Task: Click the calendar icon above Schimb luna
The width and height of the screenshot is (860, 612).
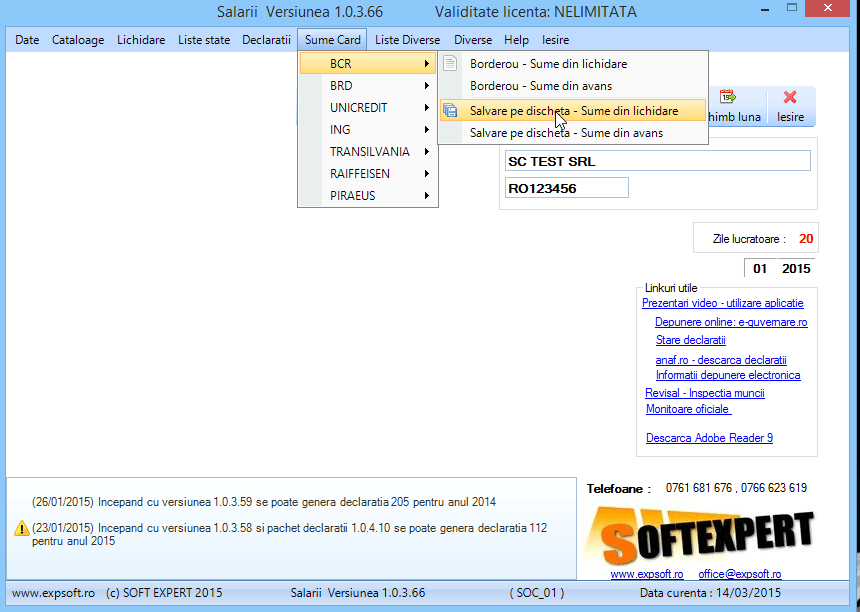Action: tap(727, 97)
